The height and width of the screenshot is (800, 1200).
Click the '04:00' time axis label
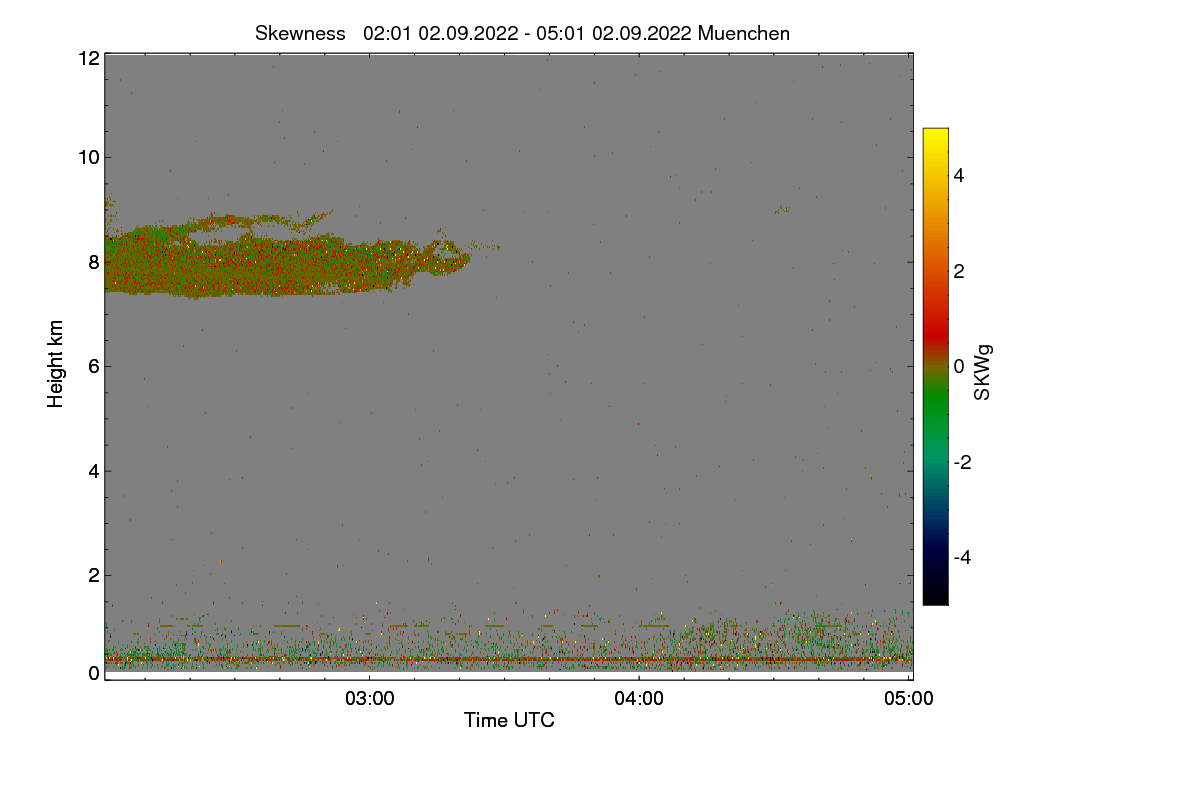pos(639,699)
